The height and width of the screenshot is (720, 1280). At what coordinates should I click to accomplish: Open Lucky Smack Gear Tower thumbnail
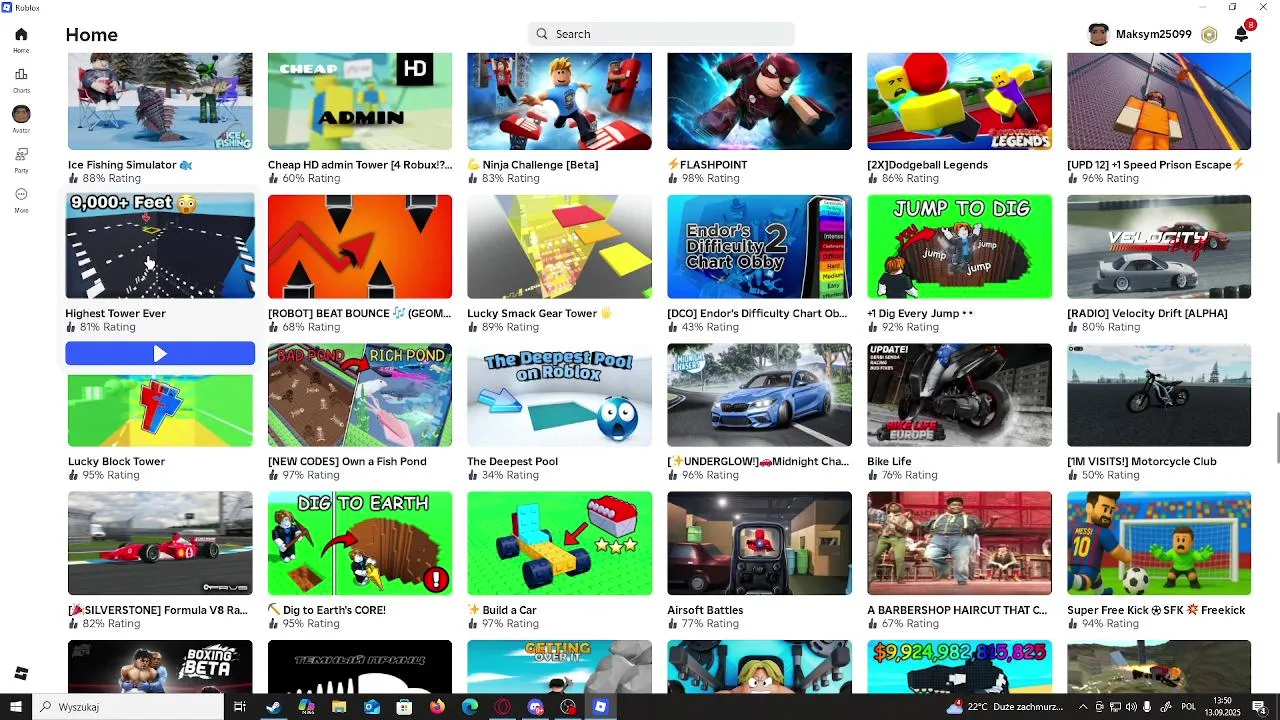[559, 246]
